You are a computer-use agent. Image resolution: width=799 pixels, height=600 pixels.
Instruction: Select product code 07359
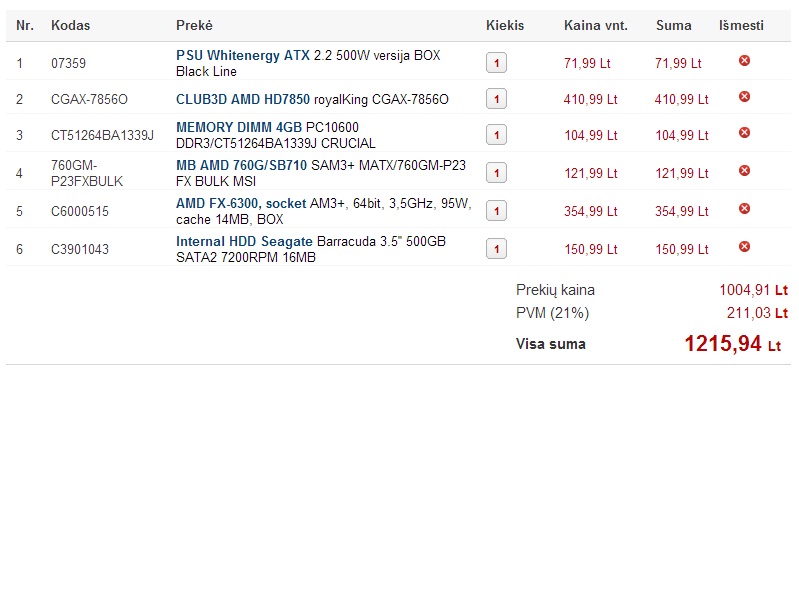point(68,63)
